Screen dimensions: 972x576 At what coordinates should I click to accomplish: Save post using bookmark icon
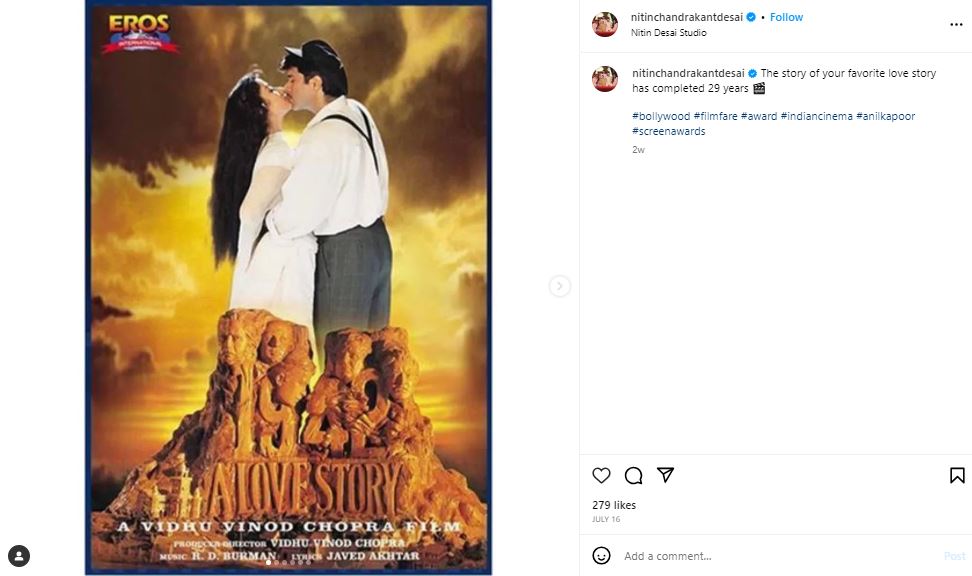(x=957, y=475)
